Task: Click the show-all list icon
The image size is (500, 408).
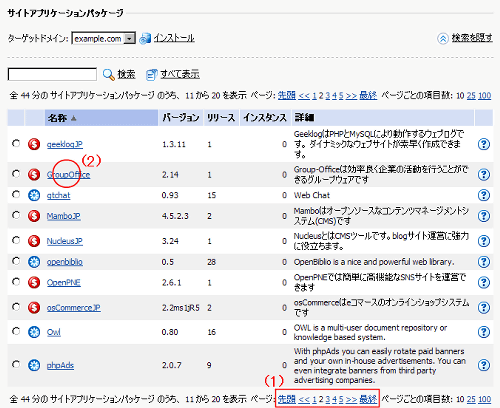Action: point(151,75)
